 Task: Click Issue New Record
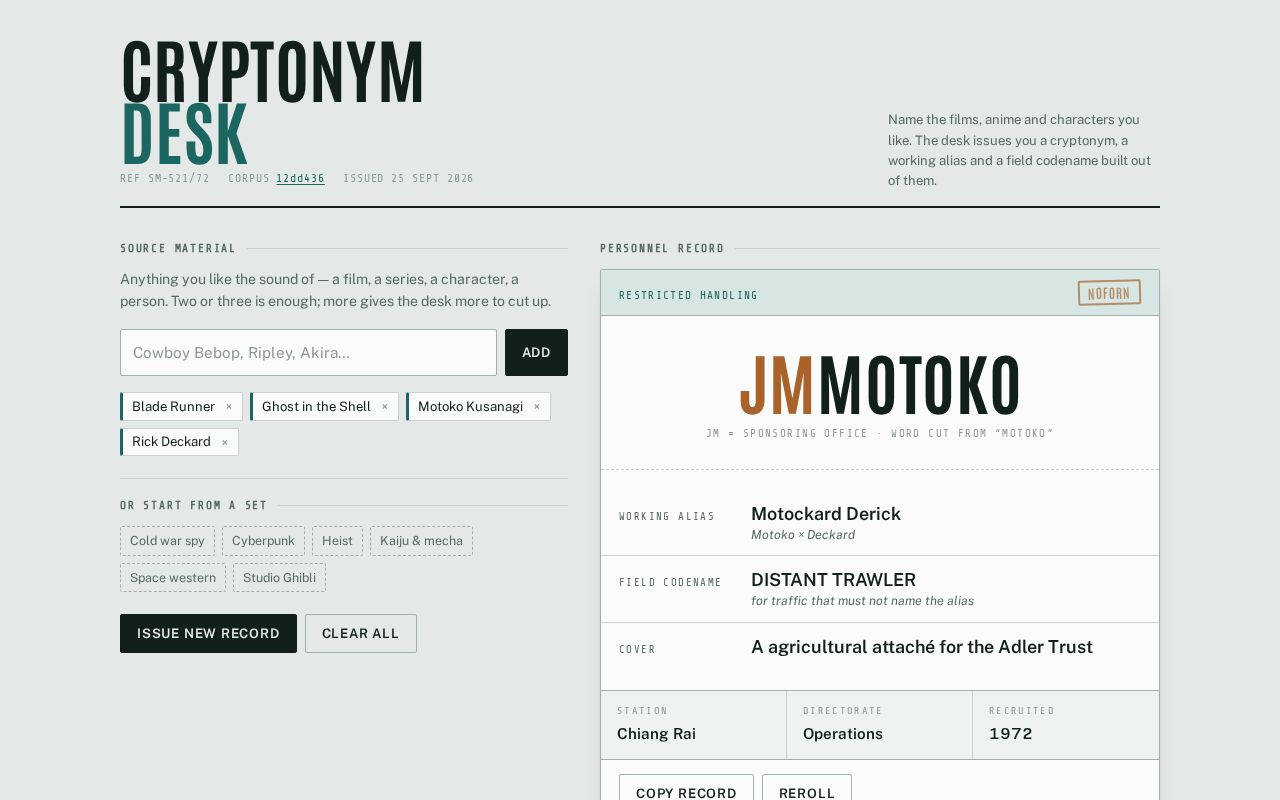tap(208, 634)
